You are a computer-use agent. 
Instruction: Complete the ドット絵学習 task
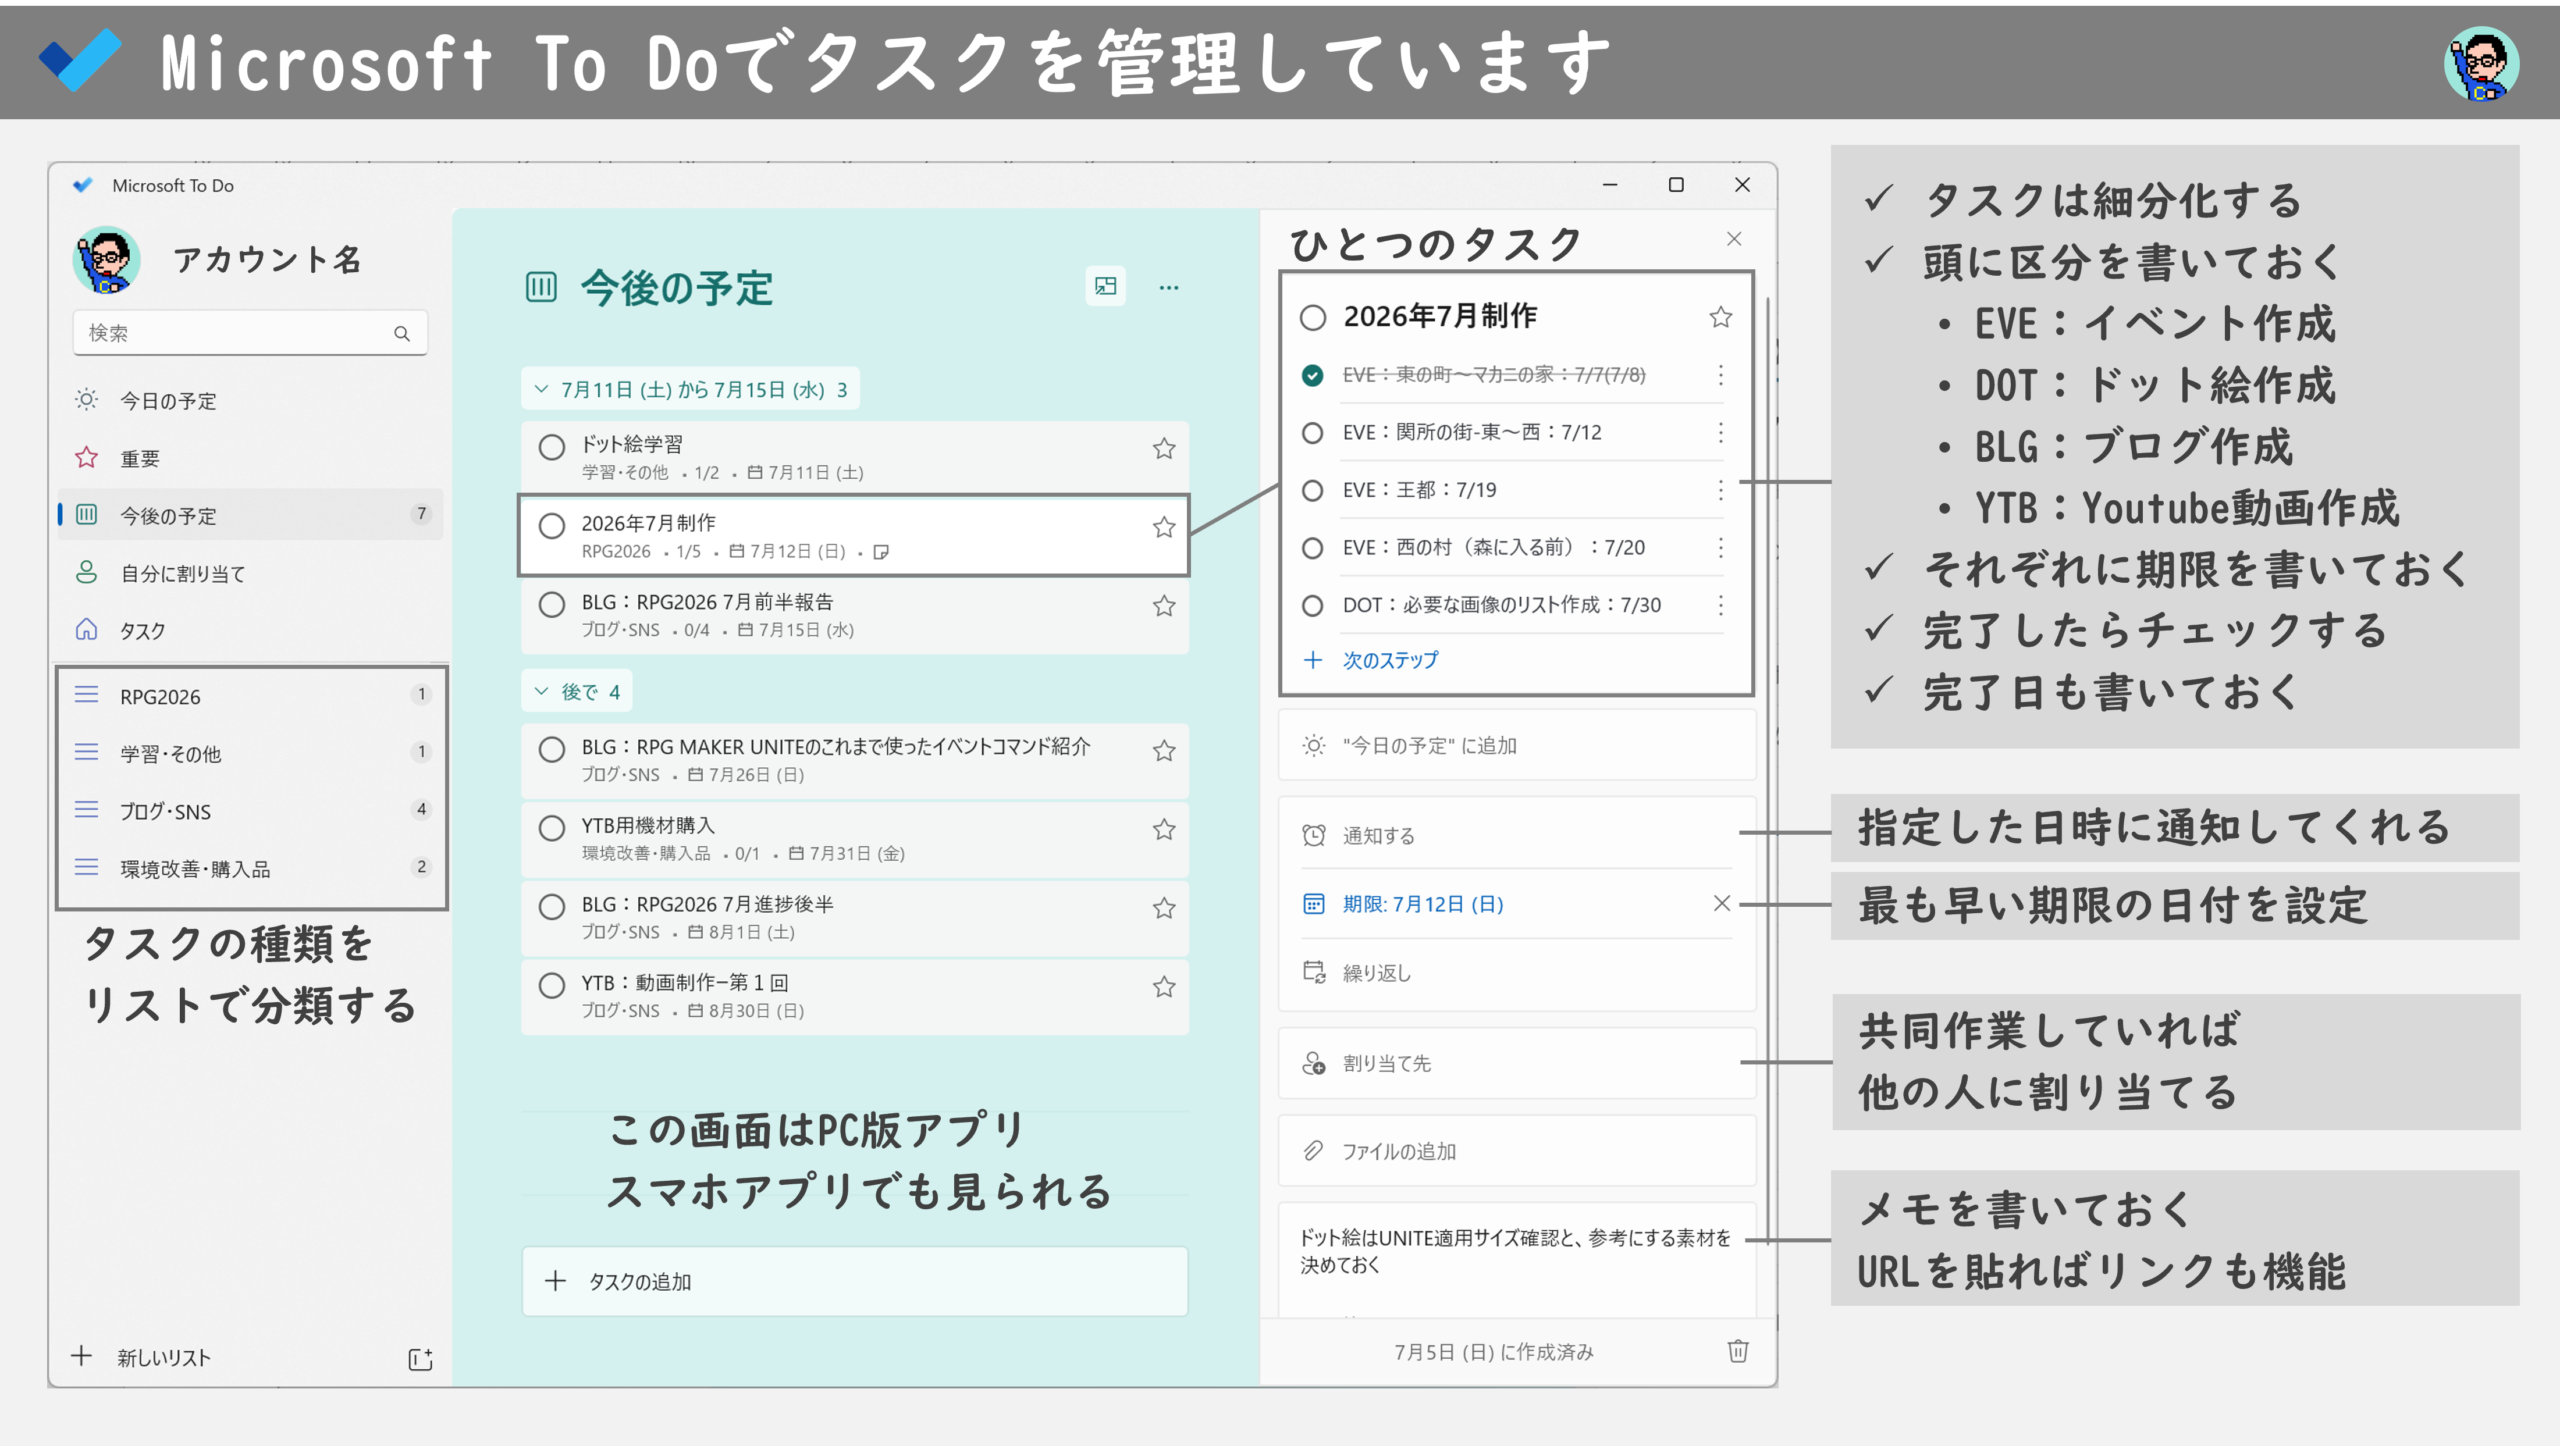pyautogui.click(x=551, y=447)
